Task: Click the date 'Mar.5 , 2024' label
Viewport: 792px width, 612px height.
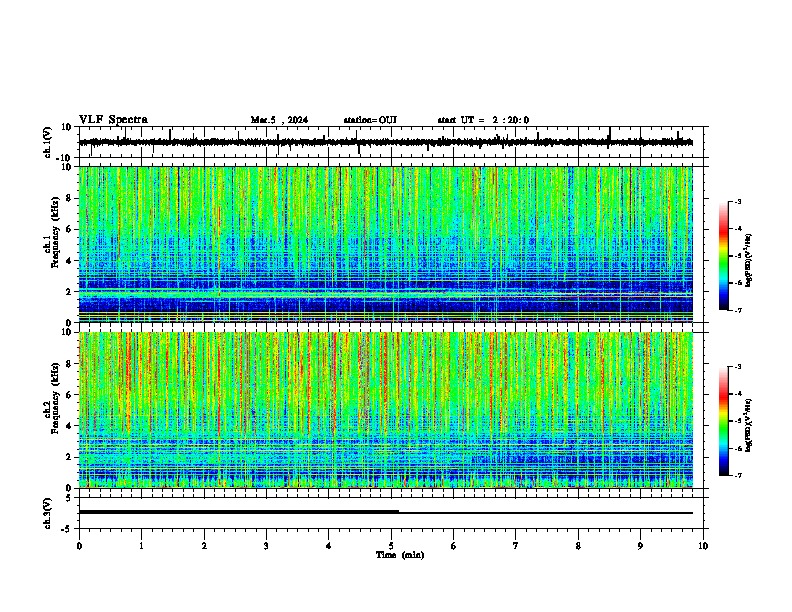Action: (x=279, y=120)
